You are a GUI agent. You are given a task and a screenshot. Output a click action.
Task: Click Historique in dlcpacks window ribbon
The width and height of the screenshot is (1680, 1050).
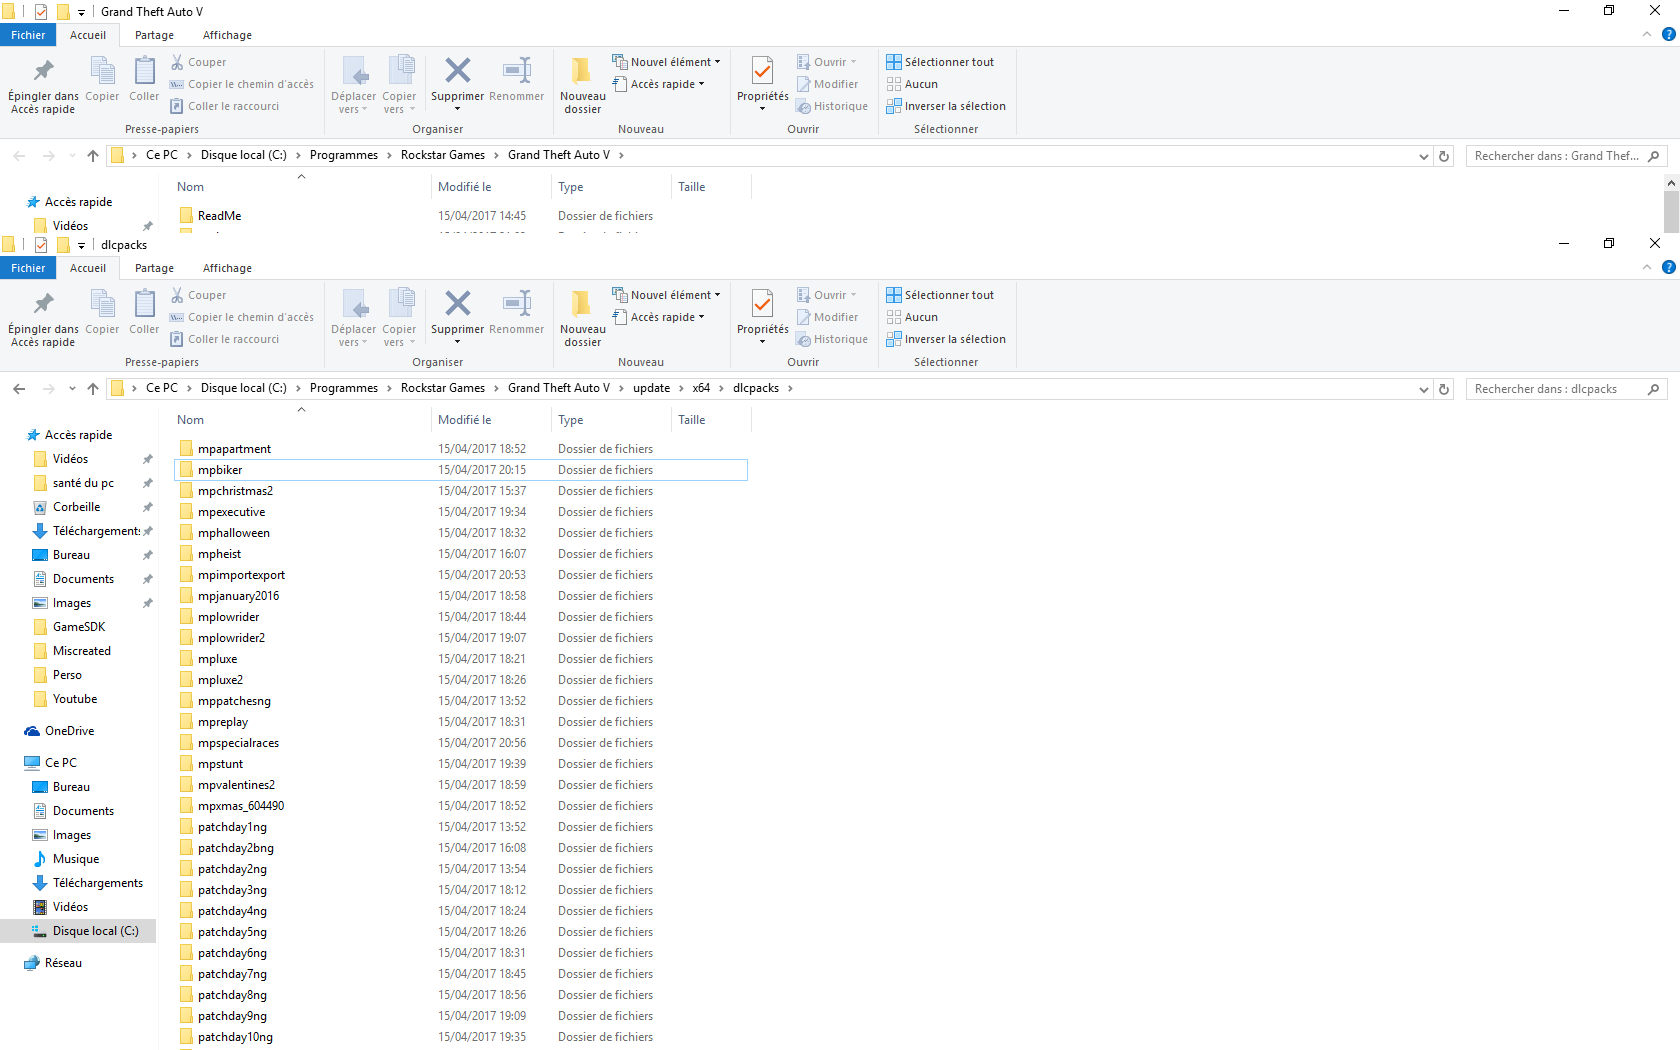click(832, 339)
